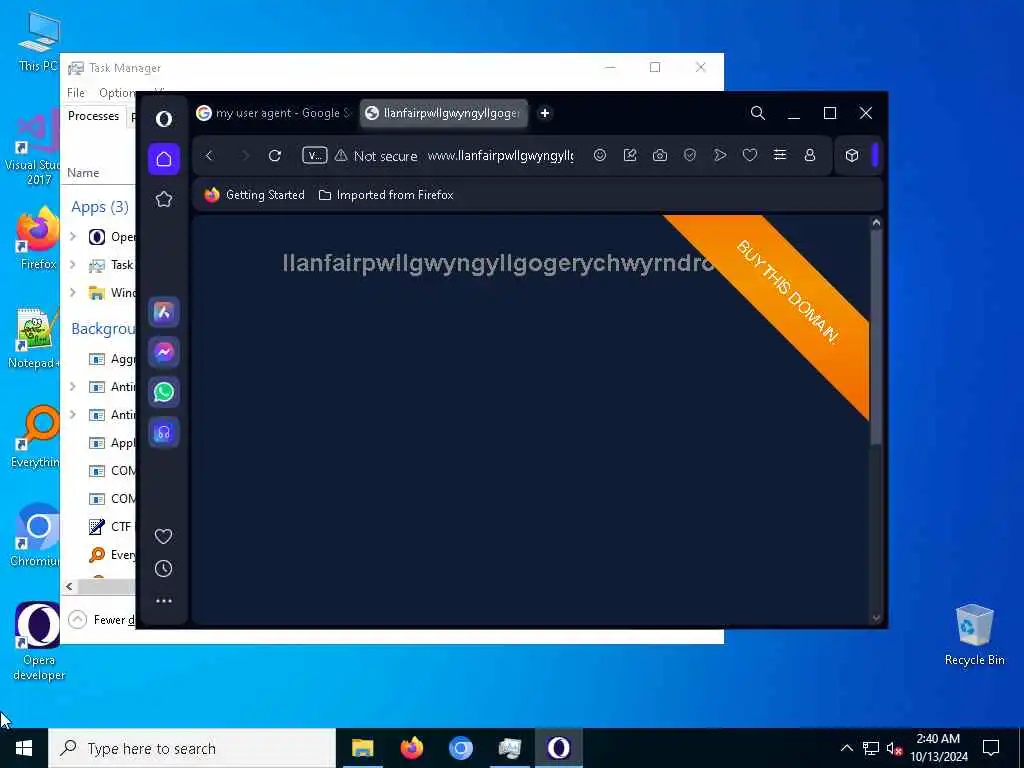Viewport: 1024px width, 768px height.
Task: Click Task Manager horizontal scroll left arrow
Action: pos(69,586)
